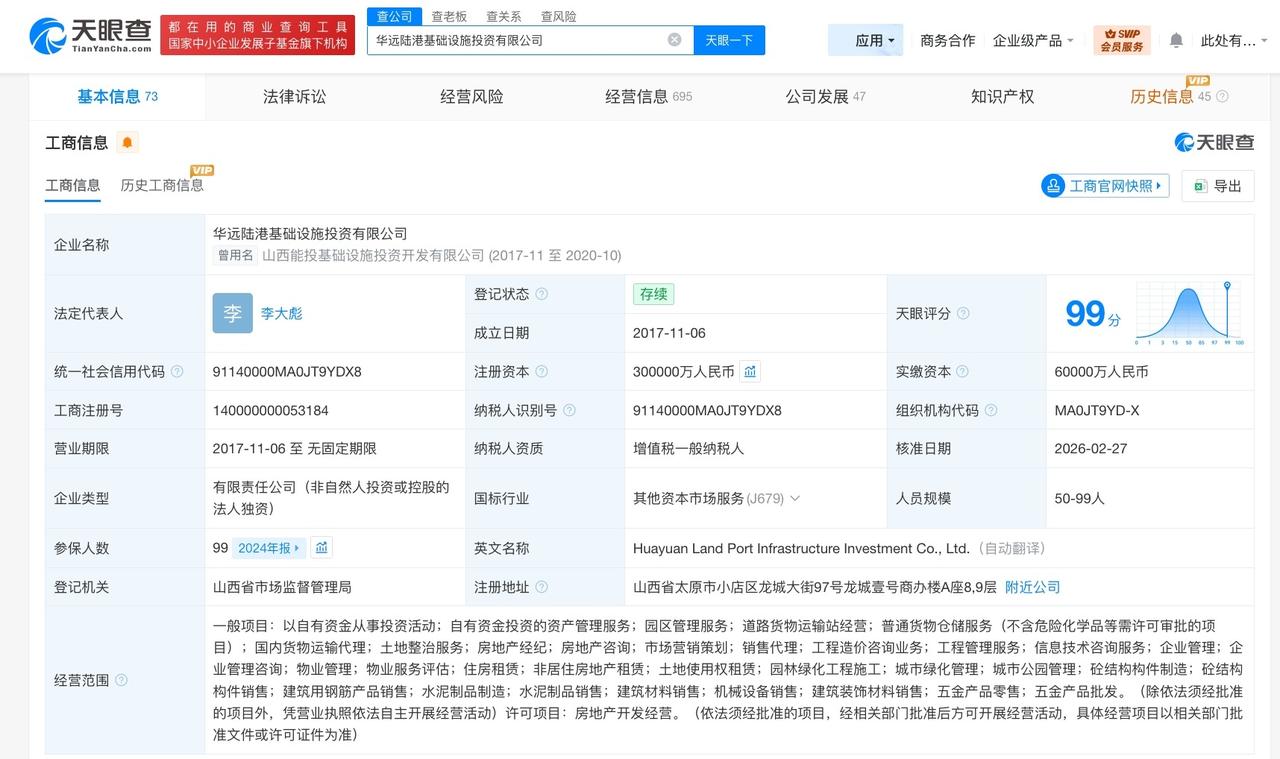This screenshot has width=1280, height=759.
Task: Click help icon beside 天眼评分
Action: click(963, 314)
